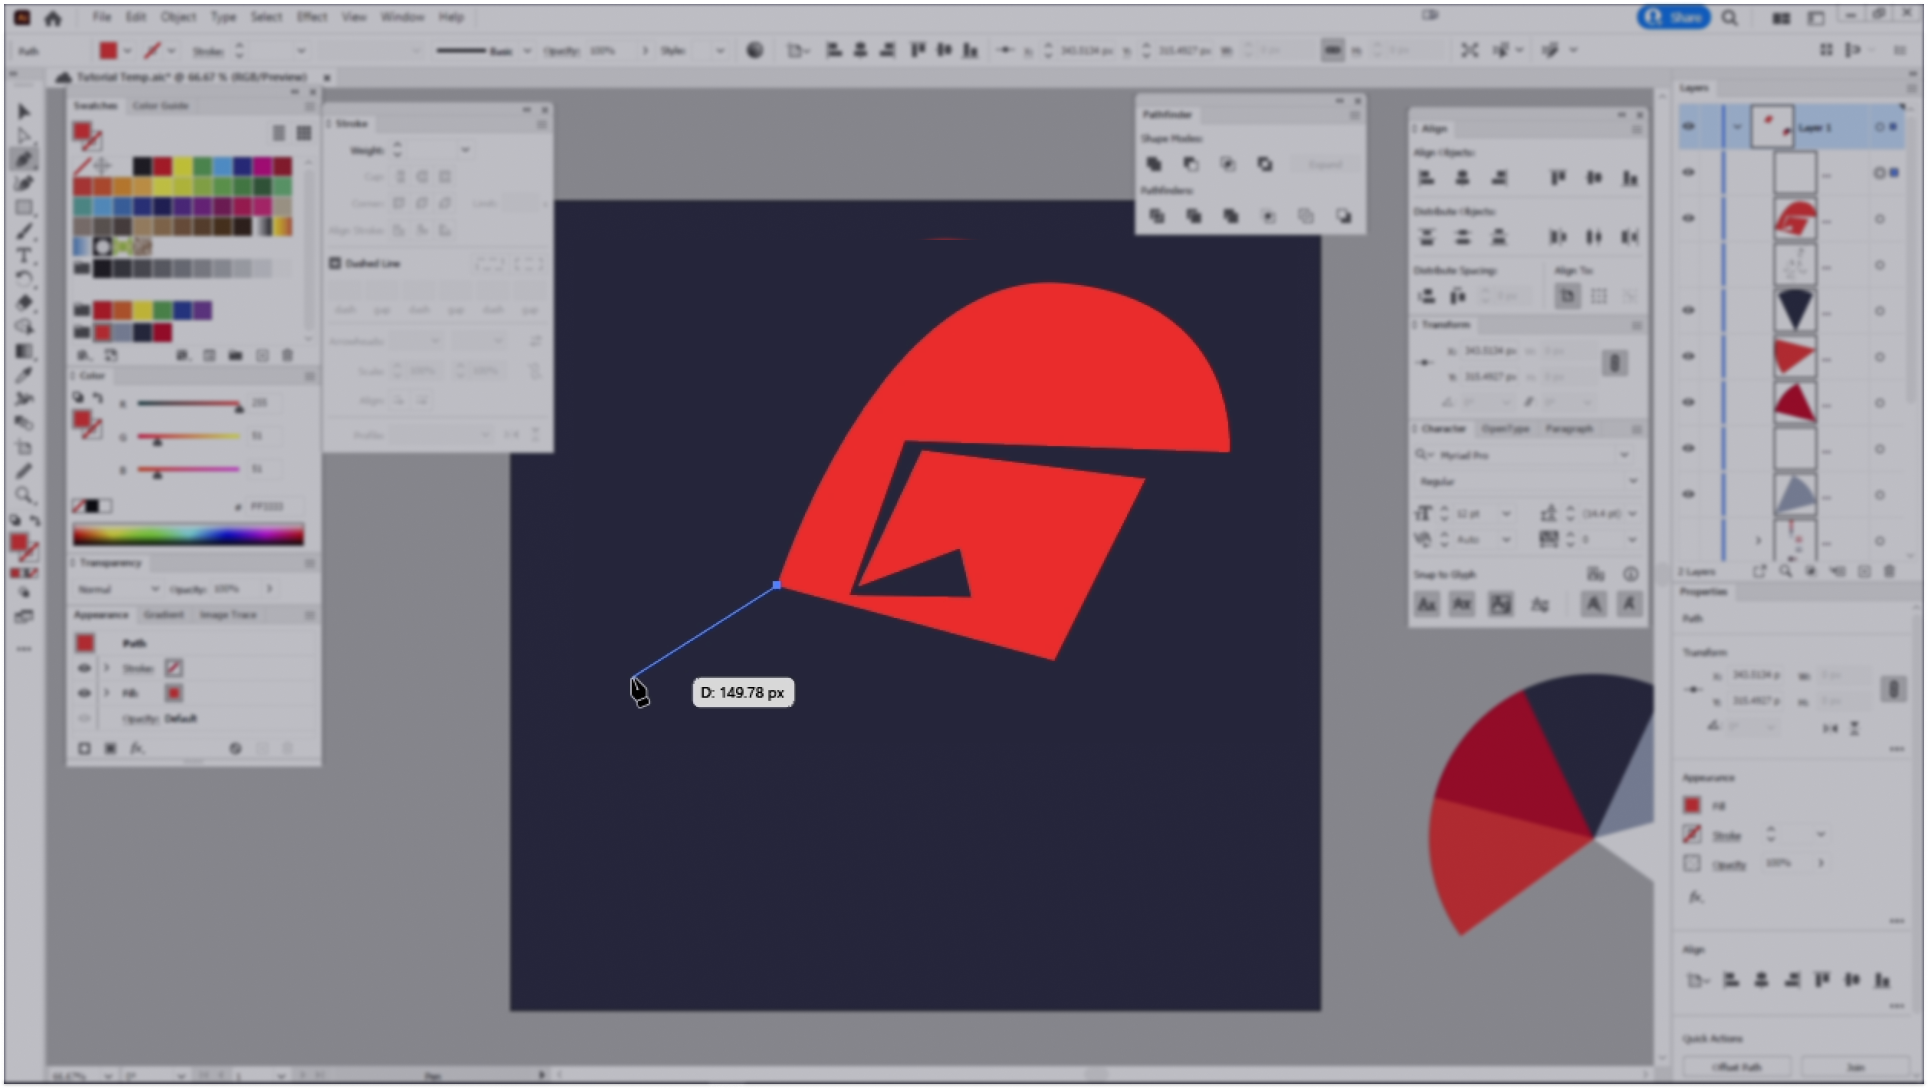Click the Unite shape mode in Pathfinder
Screen dimensions: 1928x1088
(x=1154, y=164)
